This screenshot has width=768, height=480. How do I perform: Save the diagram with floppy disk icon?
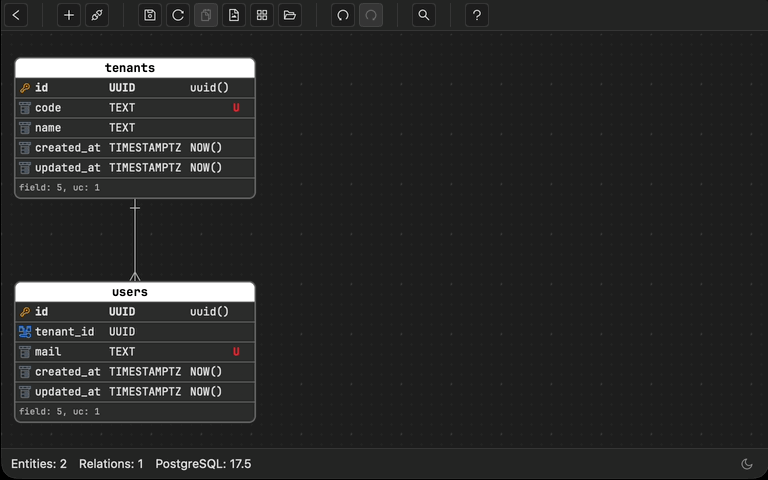pyautogui.click(x=150, y=15)
